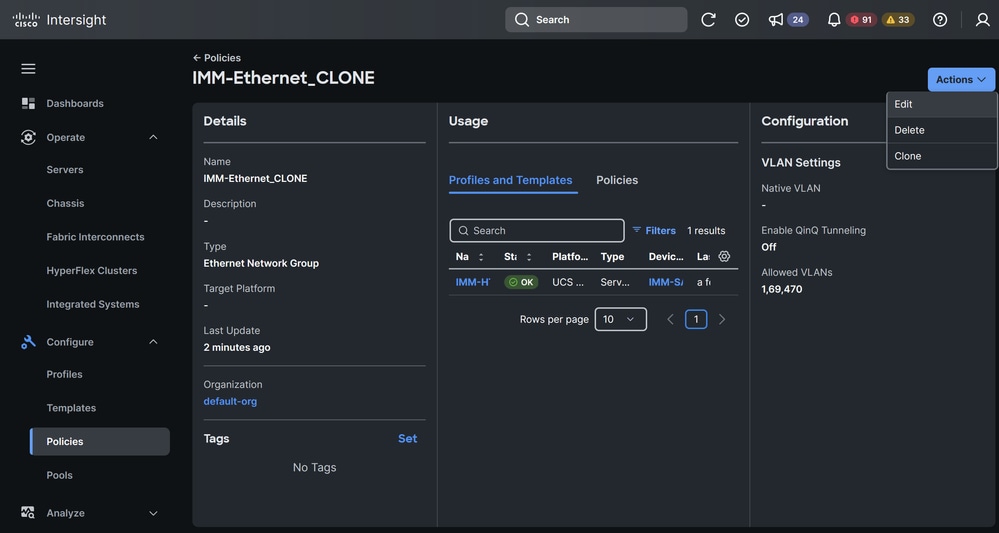Click the OK status badge
Viewport: 999px width, 533px height.
[x=521, y=282]
